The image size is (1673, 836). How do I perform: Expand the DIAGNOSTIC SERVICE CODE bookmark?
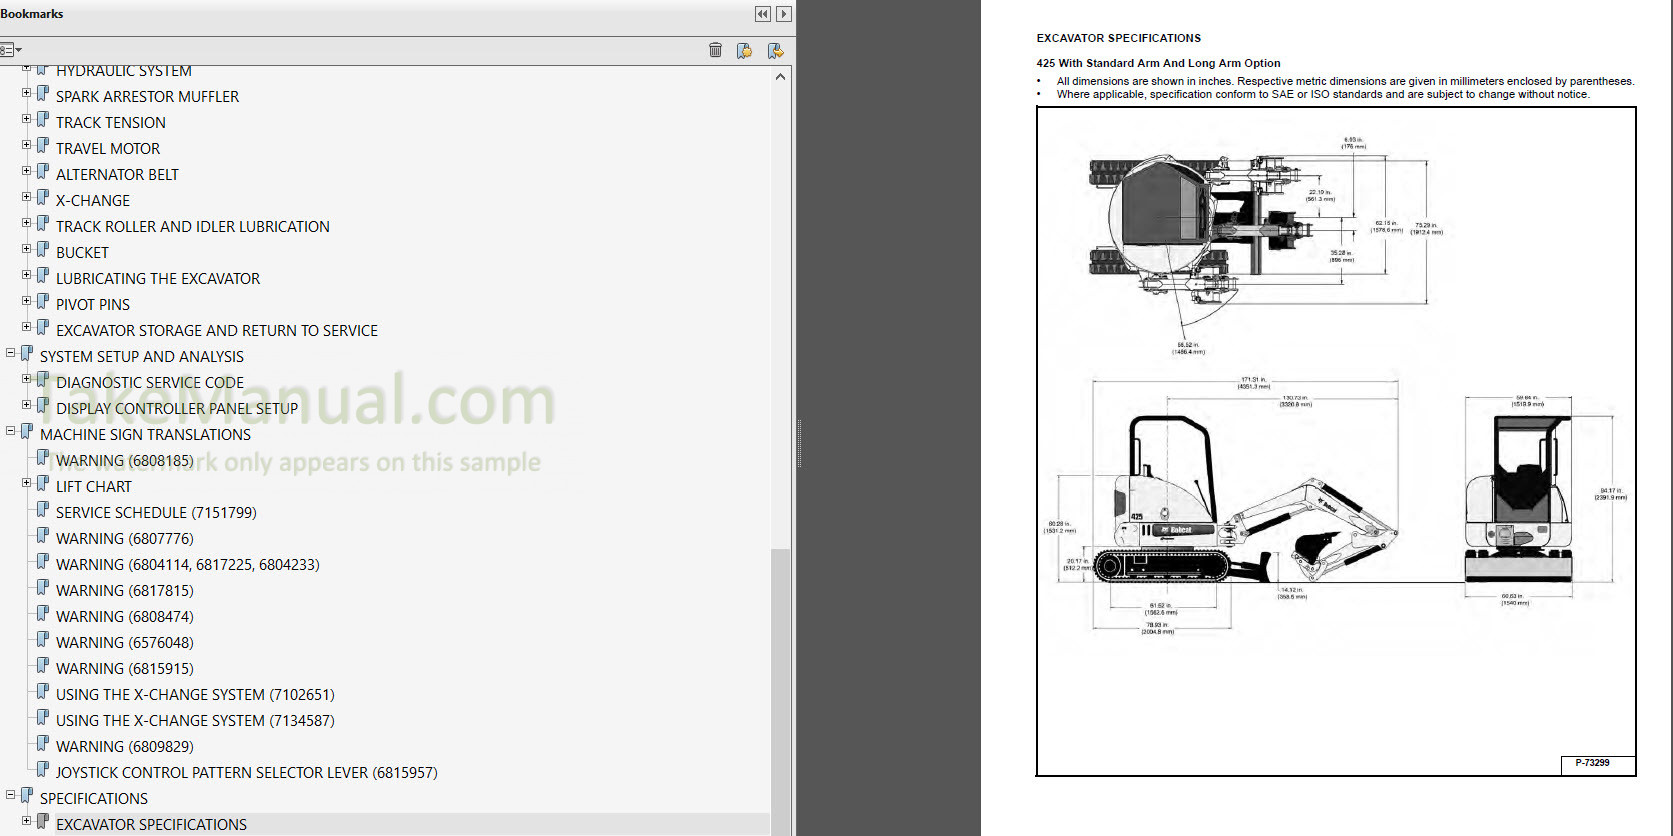(27, 379)
